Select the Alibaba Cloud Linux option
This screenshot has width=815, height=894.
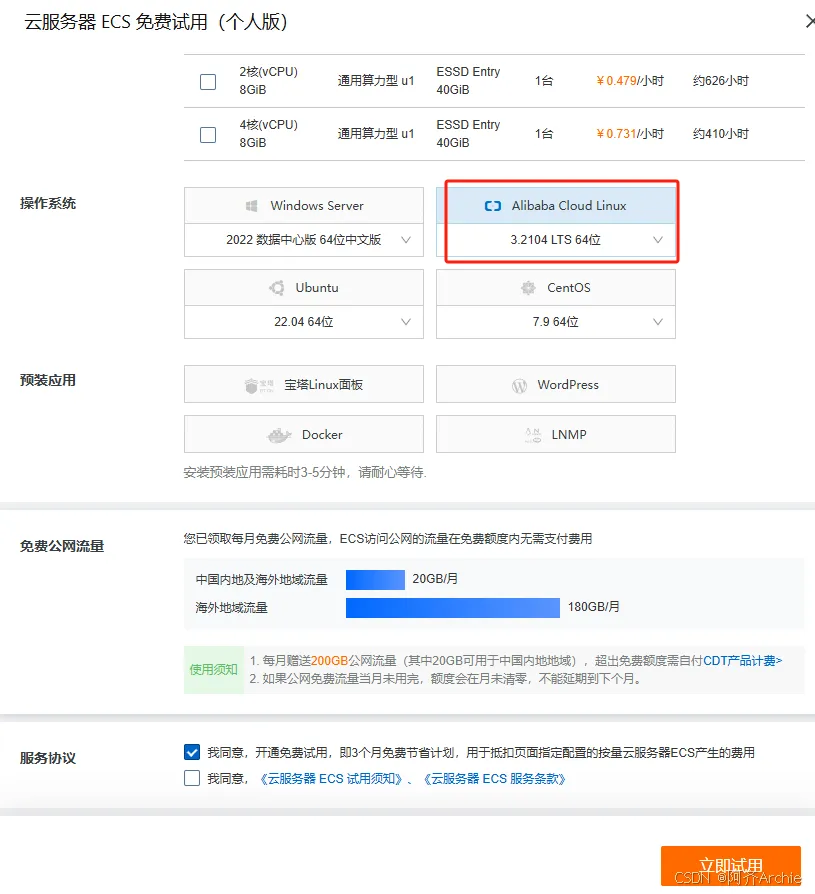click(556, 205)
